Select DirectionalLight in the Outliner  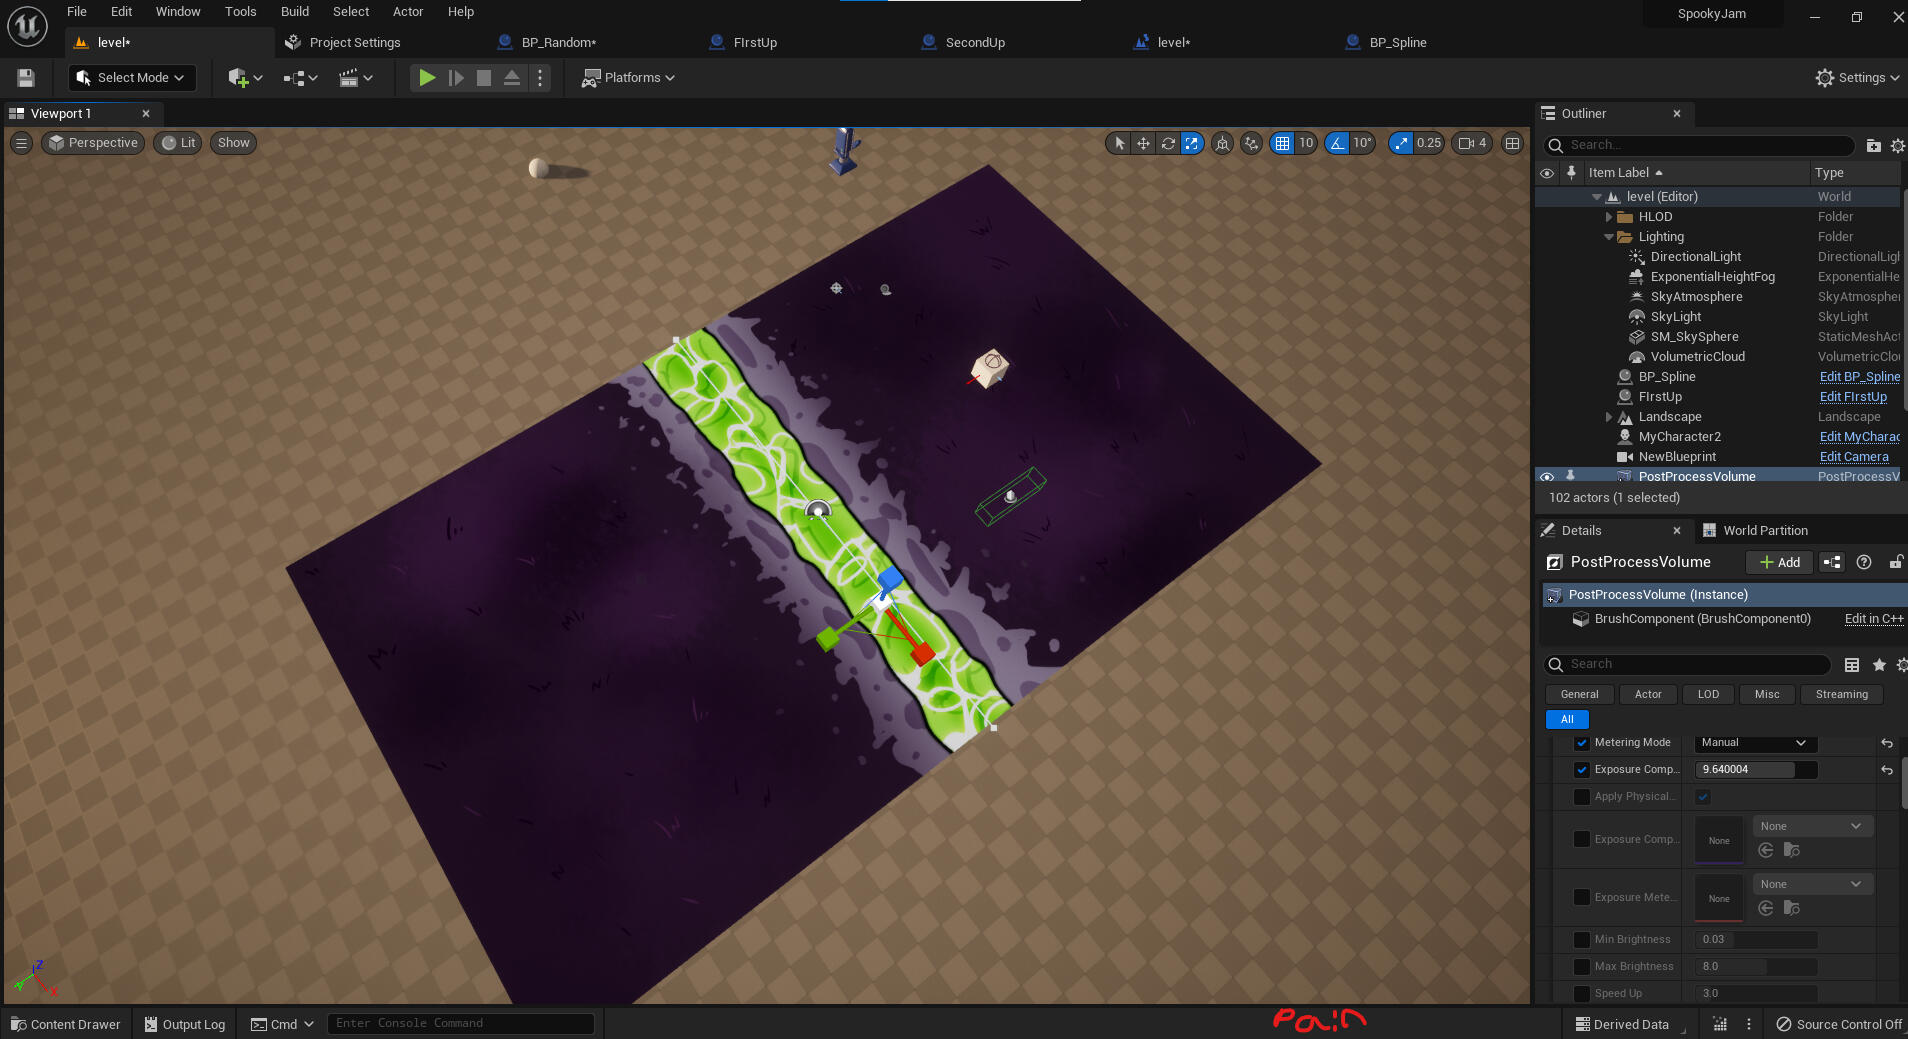coord(1695,257)
